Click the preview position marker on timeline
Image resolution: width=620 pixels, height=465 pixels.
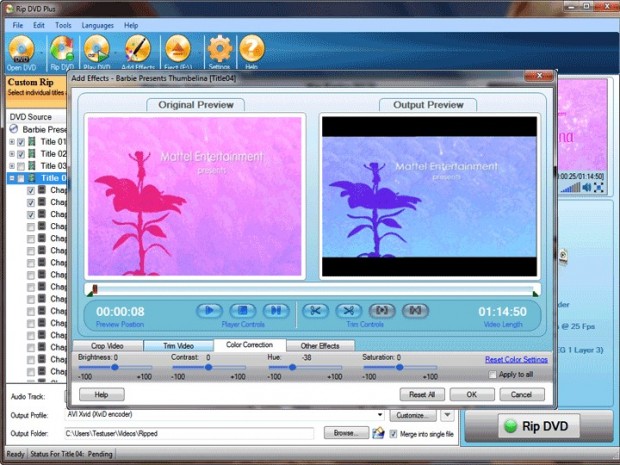coord(95,289)
